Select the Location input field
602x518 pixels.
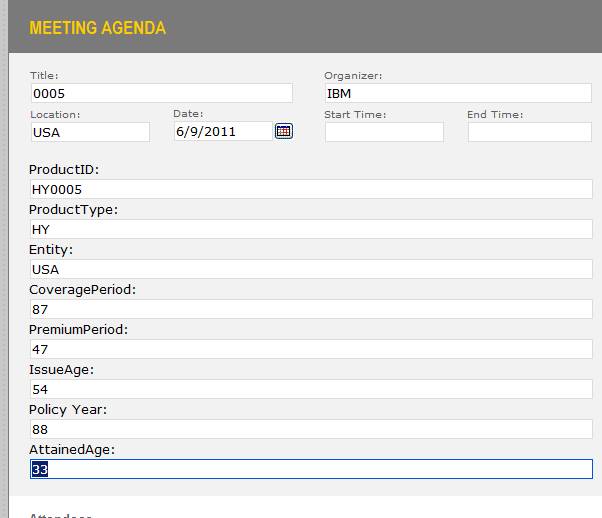[89, 132]
